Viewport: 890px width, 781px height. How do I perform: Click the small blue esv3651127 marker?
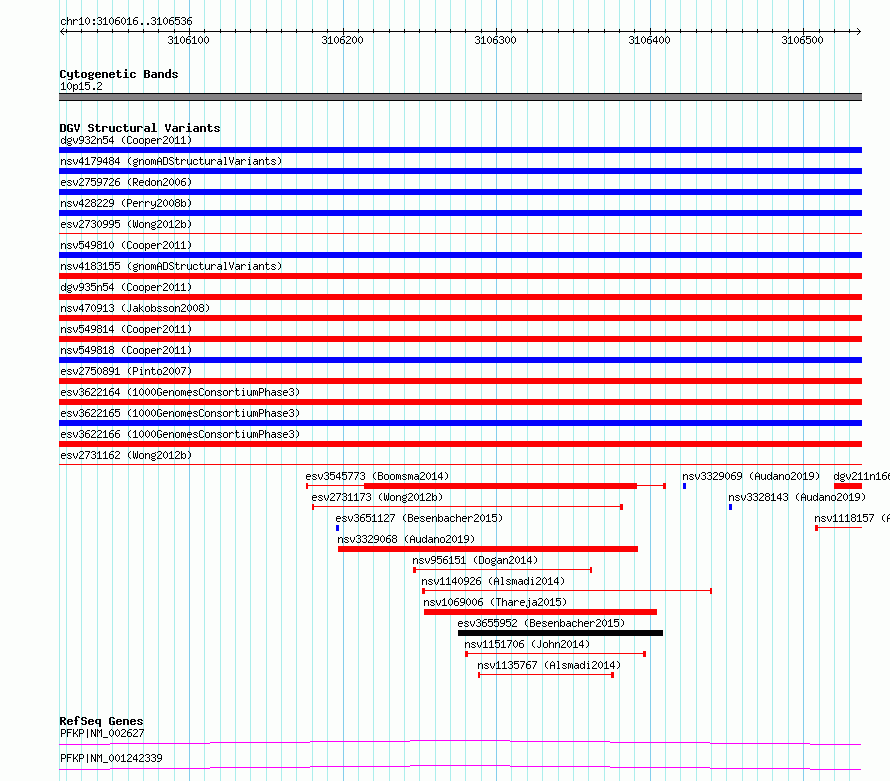click(x=338, y=528)
